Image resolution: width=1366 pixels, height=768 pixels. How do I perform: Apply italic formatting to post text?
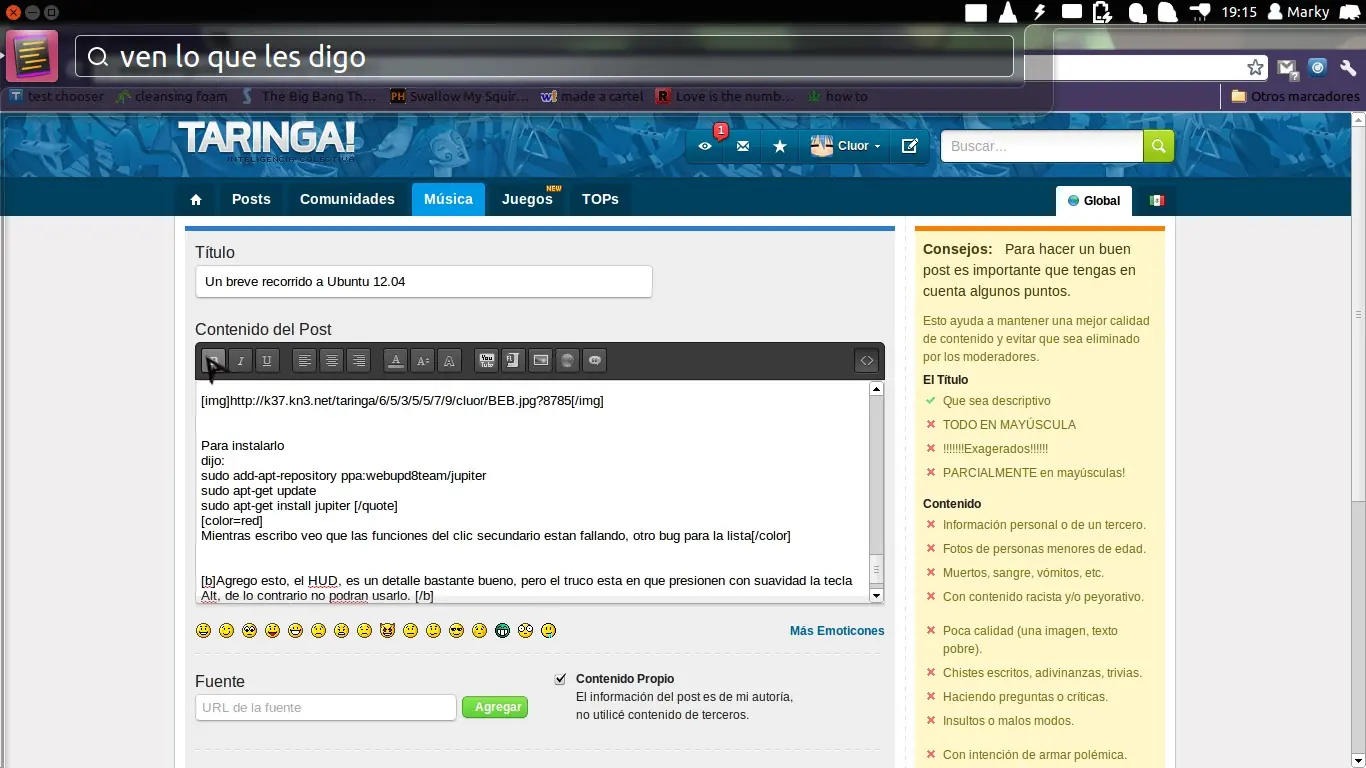pos(240,361)
